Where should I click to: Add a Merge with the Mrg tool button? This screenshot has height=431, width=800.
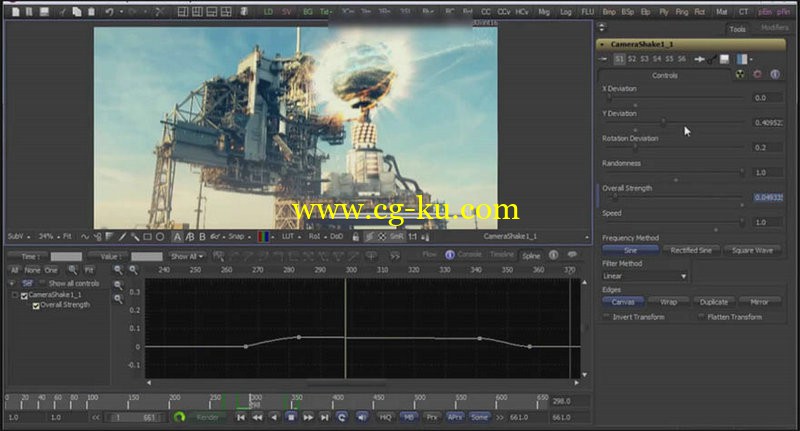click(544, 11)
